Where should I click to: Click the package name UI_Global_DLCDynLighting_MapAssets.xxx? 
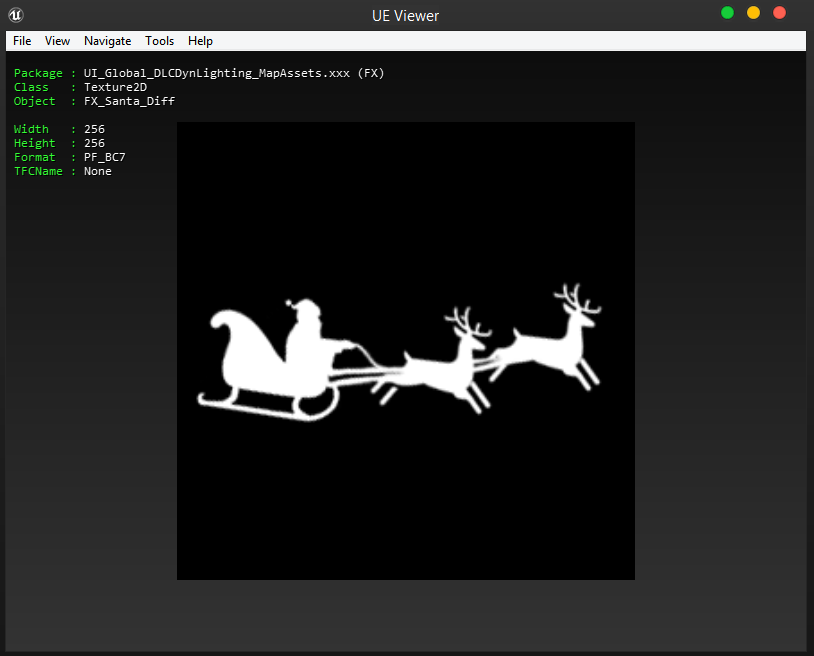[x=216, y=73]
